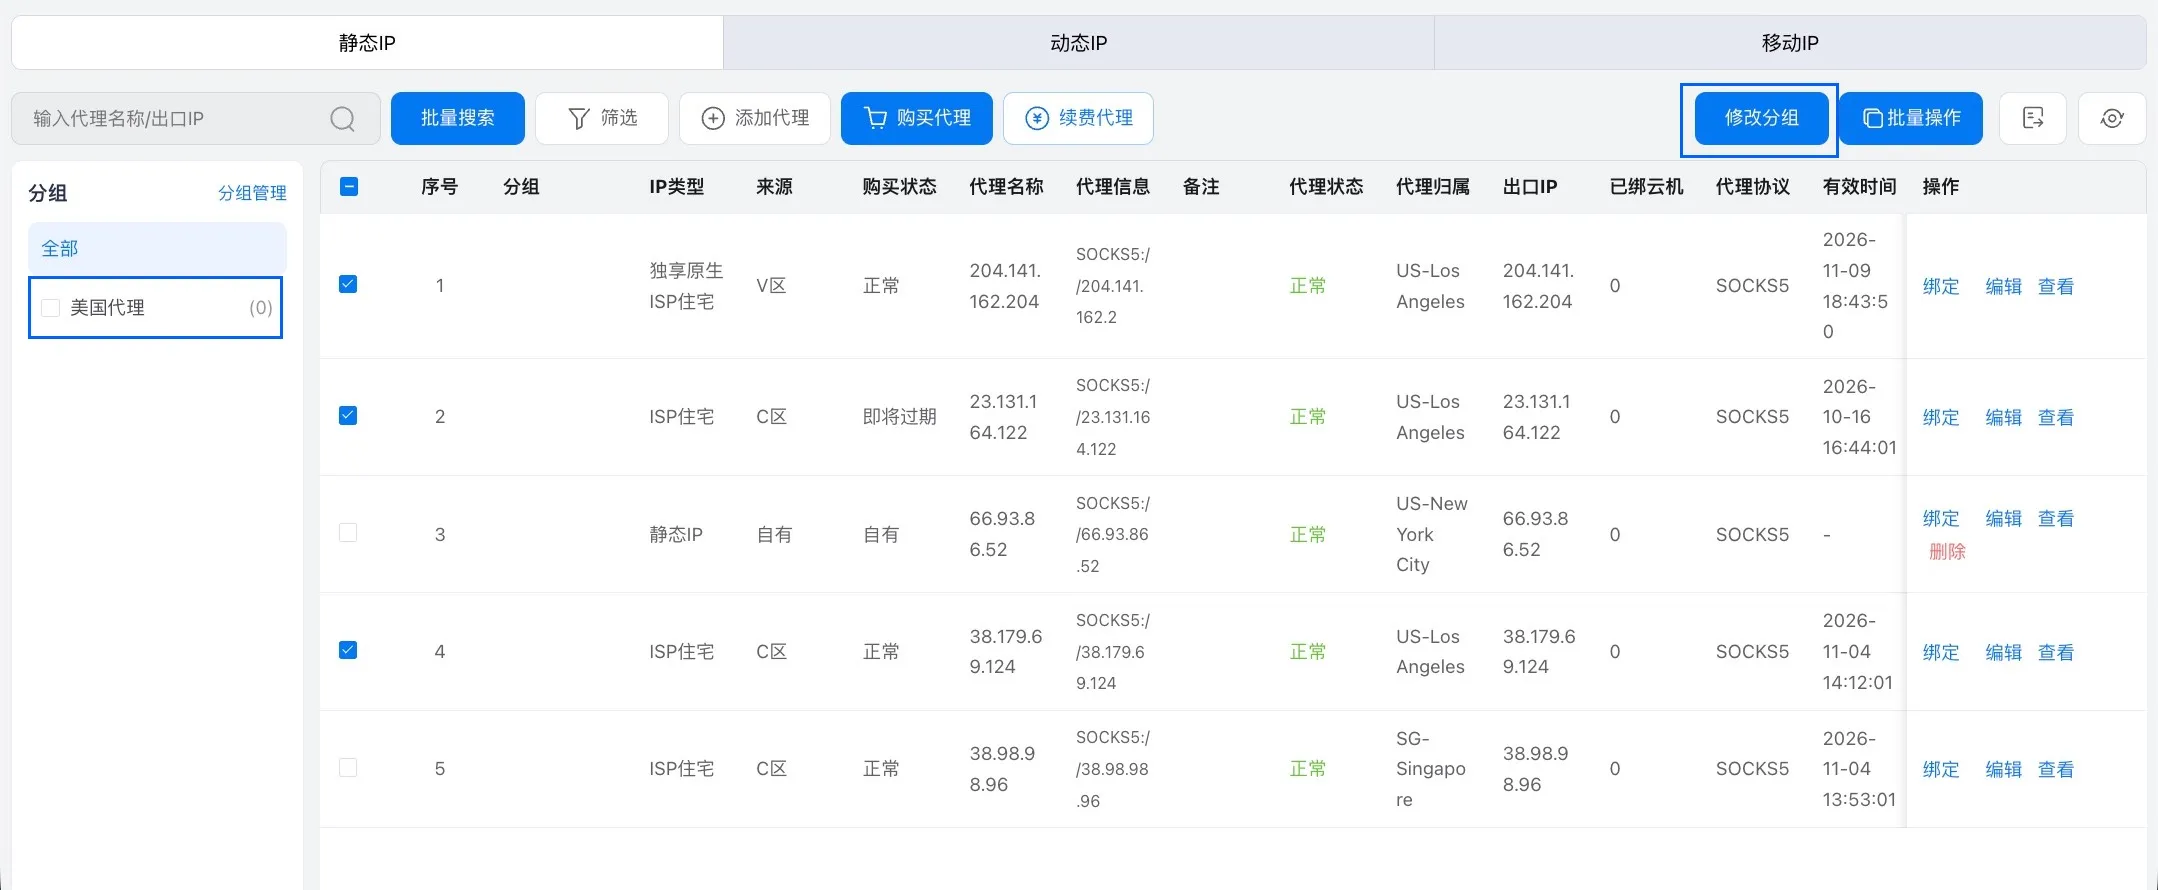The height and width of the screenshot is (890, 2158).
Task: Click the refresh detection icon button
Action: click(2111, 118)
